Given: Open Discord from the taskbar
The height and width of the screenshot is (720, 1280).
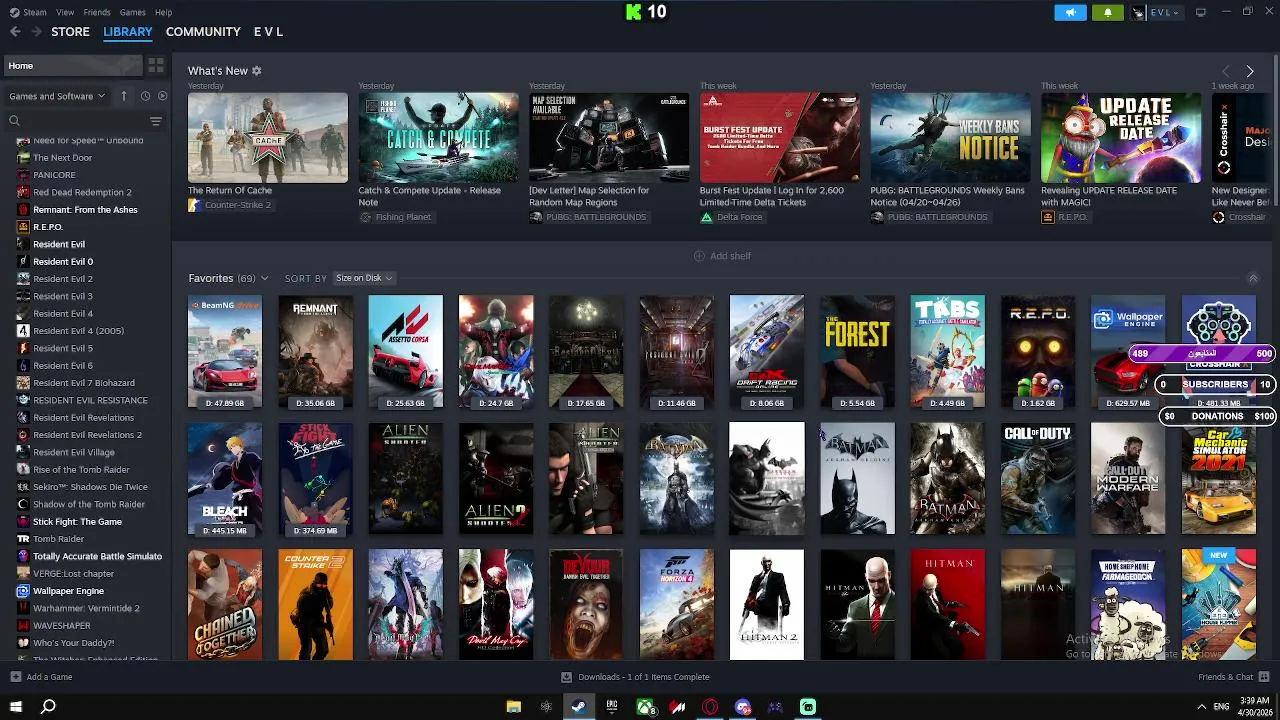Looking at the screenshot, I should click(x=743, y=707).
